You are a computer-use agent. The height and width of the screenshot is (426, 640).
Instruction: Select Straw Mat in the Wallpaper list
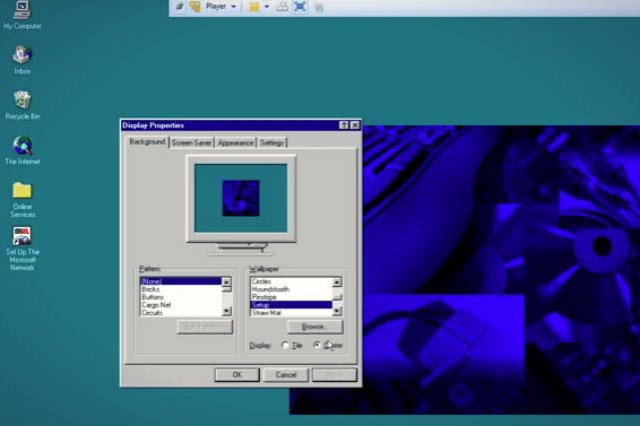click(291, 313)
